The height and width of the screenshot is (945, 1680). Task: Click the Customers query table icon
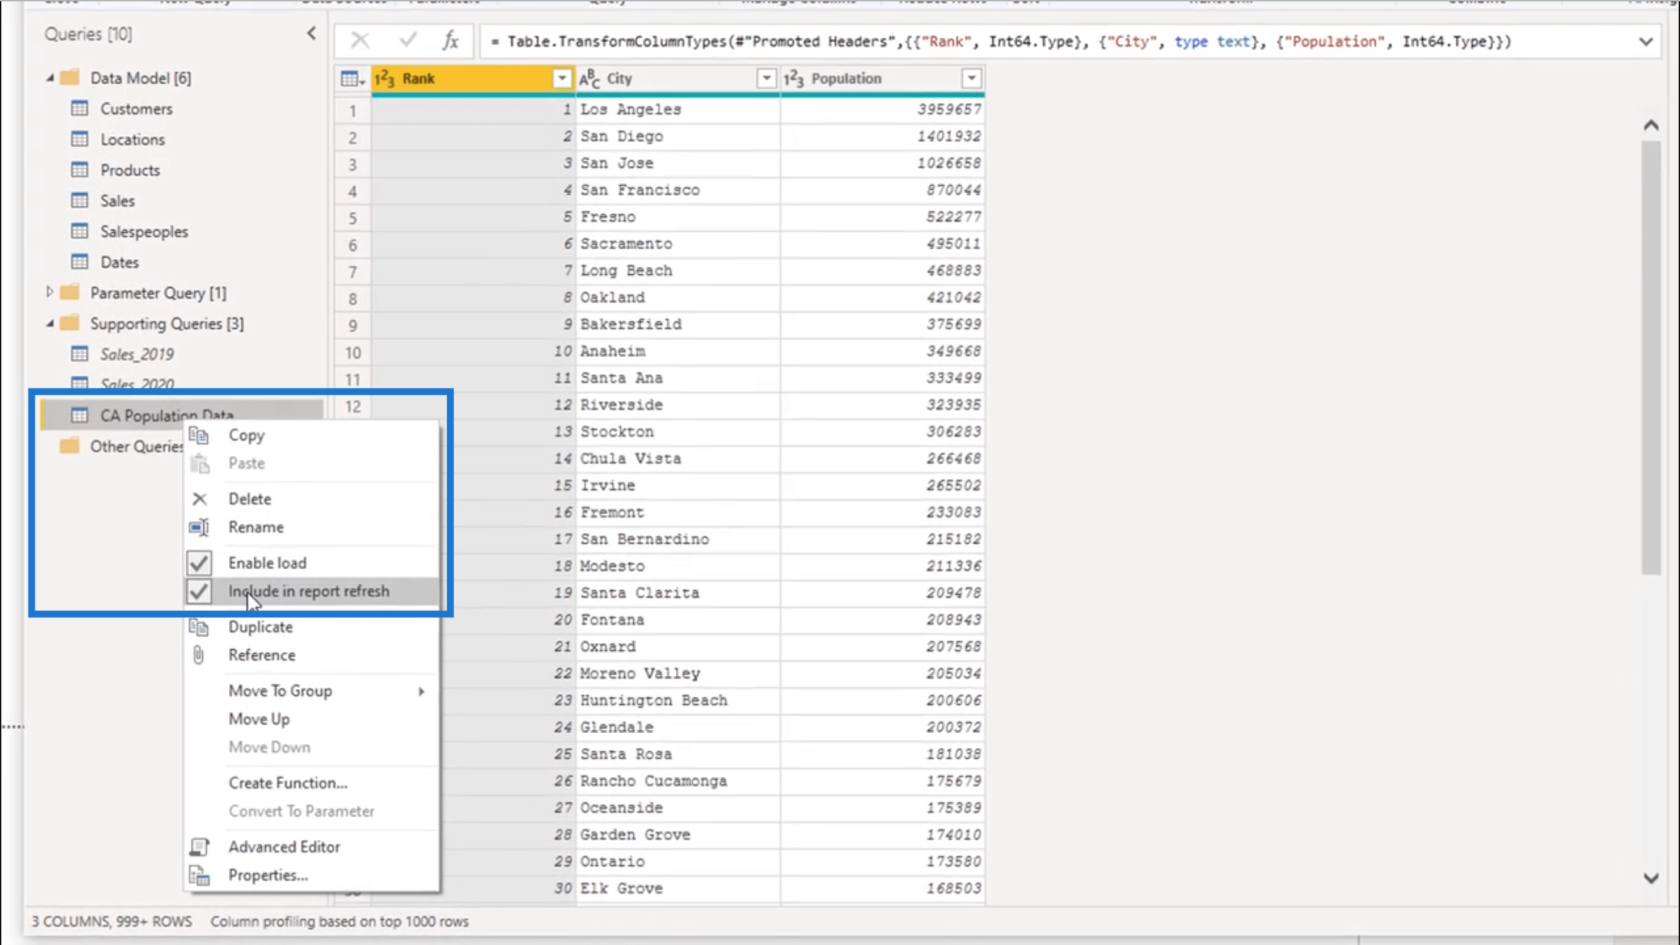[x=80, y=108]
